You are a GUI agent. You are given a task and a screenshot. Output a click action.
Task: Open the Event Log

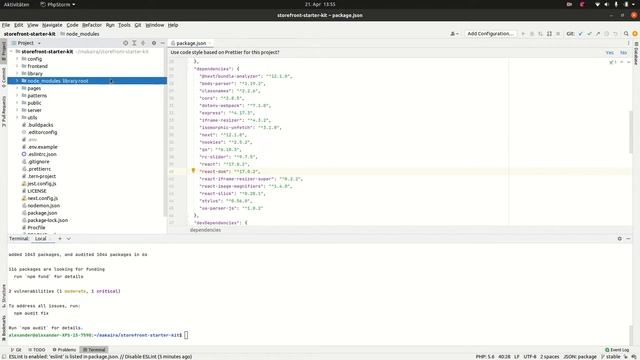[617, 350]
